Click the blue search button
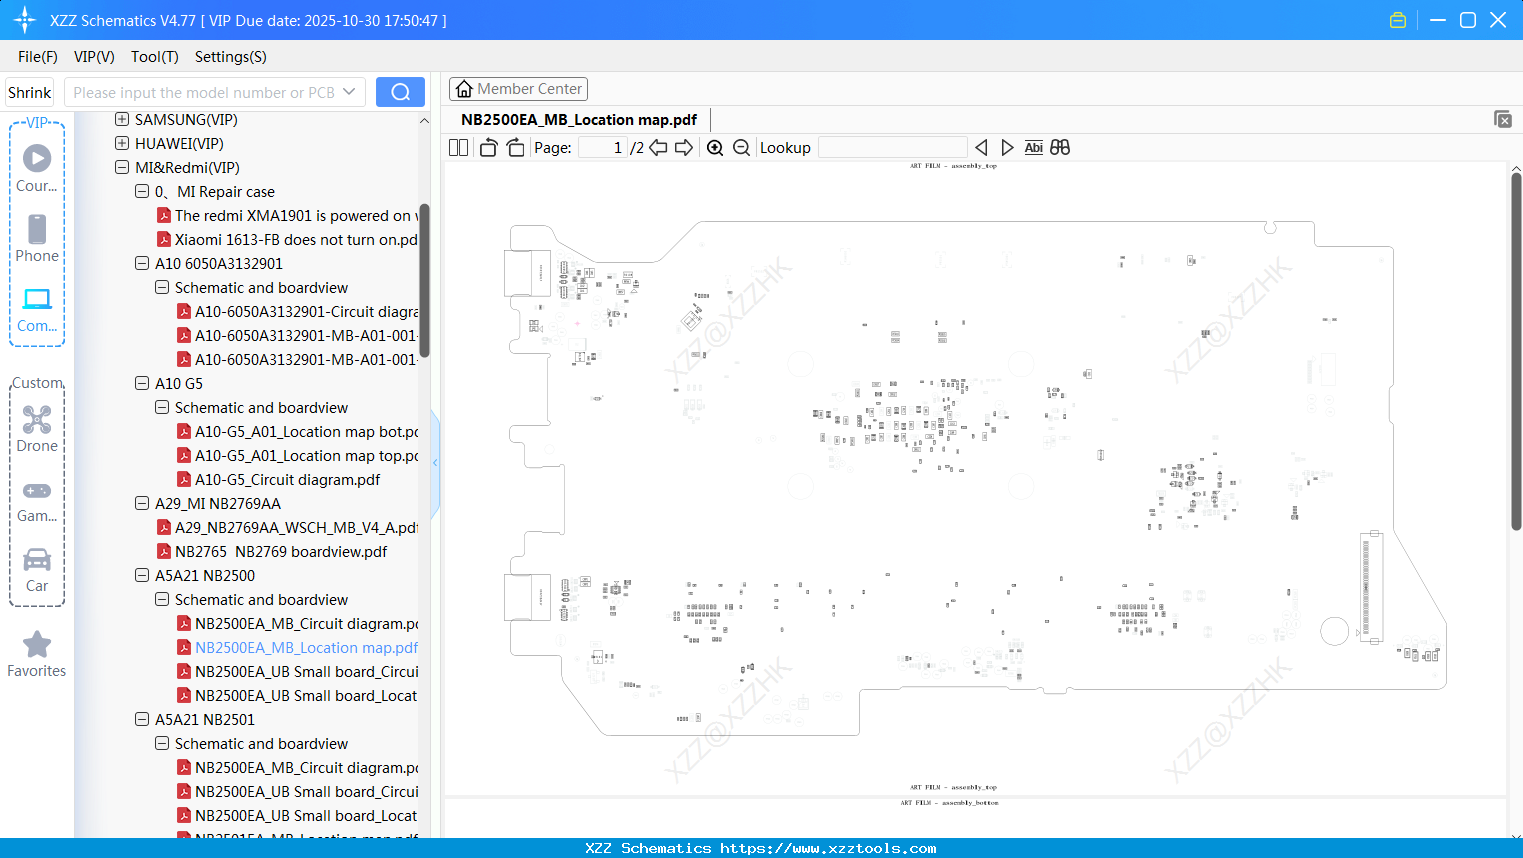The height and width of the screenshot is (858, 1523). point(400,92)
